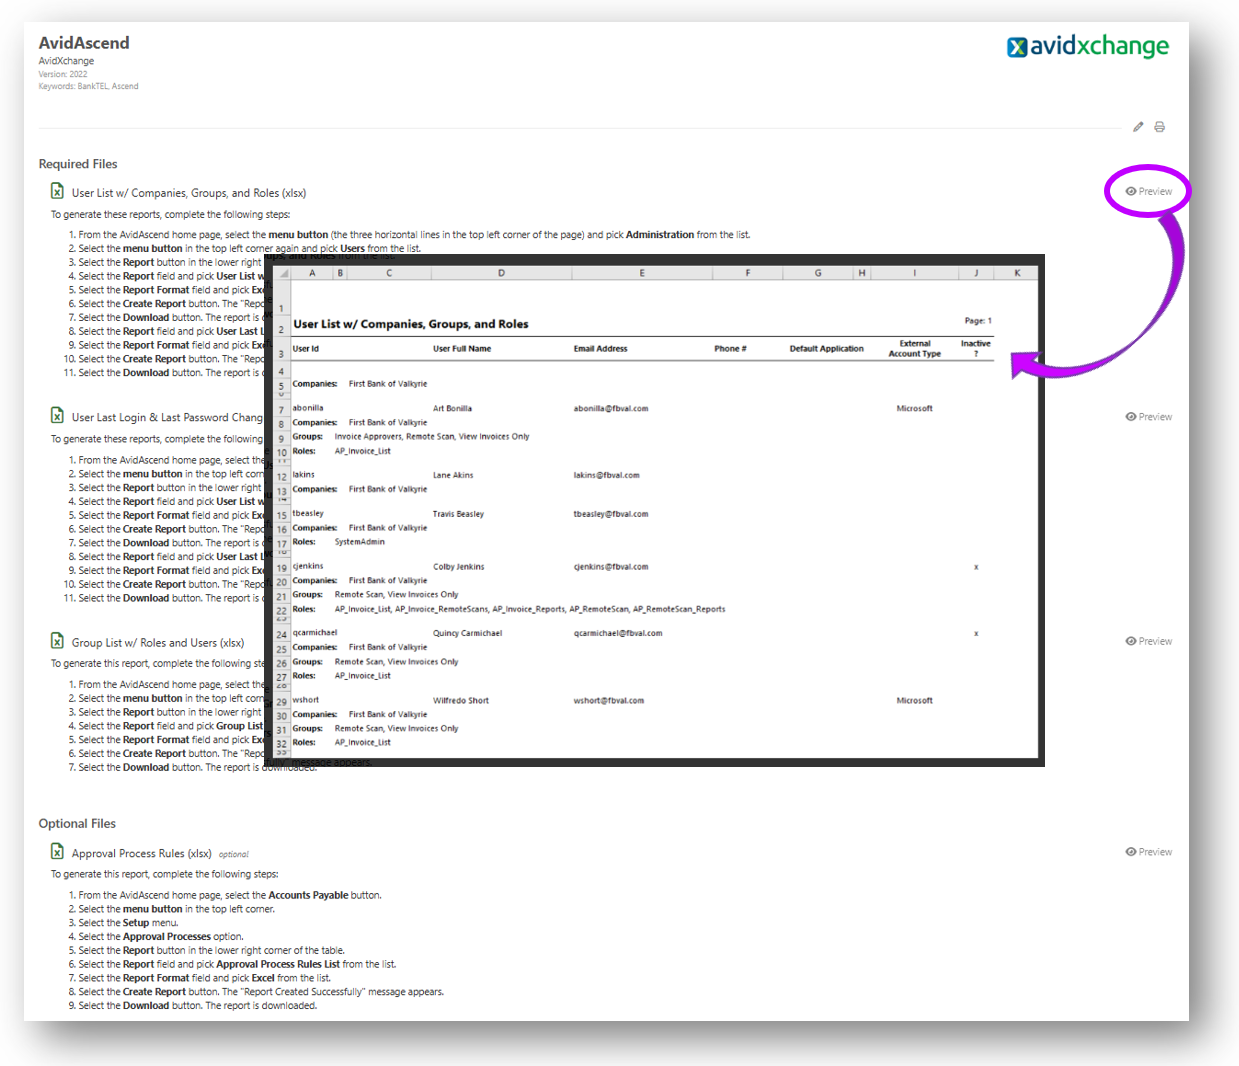Screen dimensions: 1239x1066
Task: Click the avidxchange logo
Action: tap(1087, 46)
